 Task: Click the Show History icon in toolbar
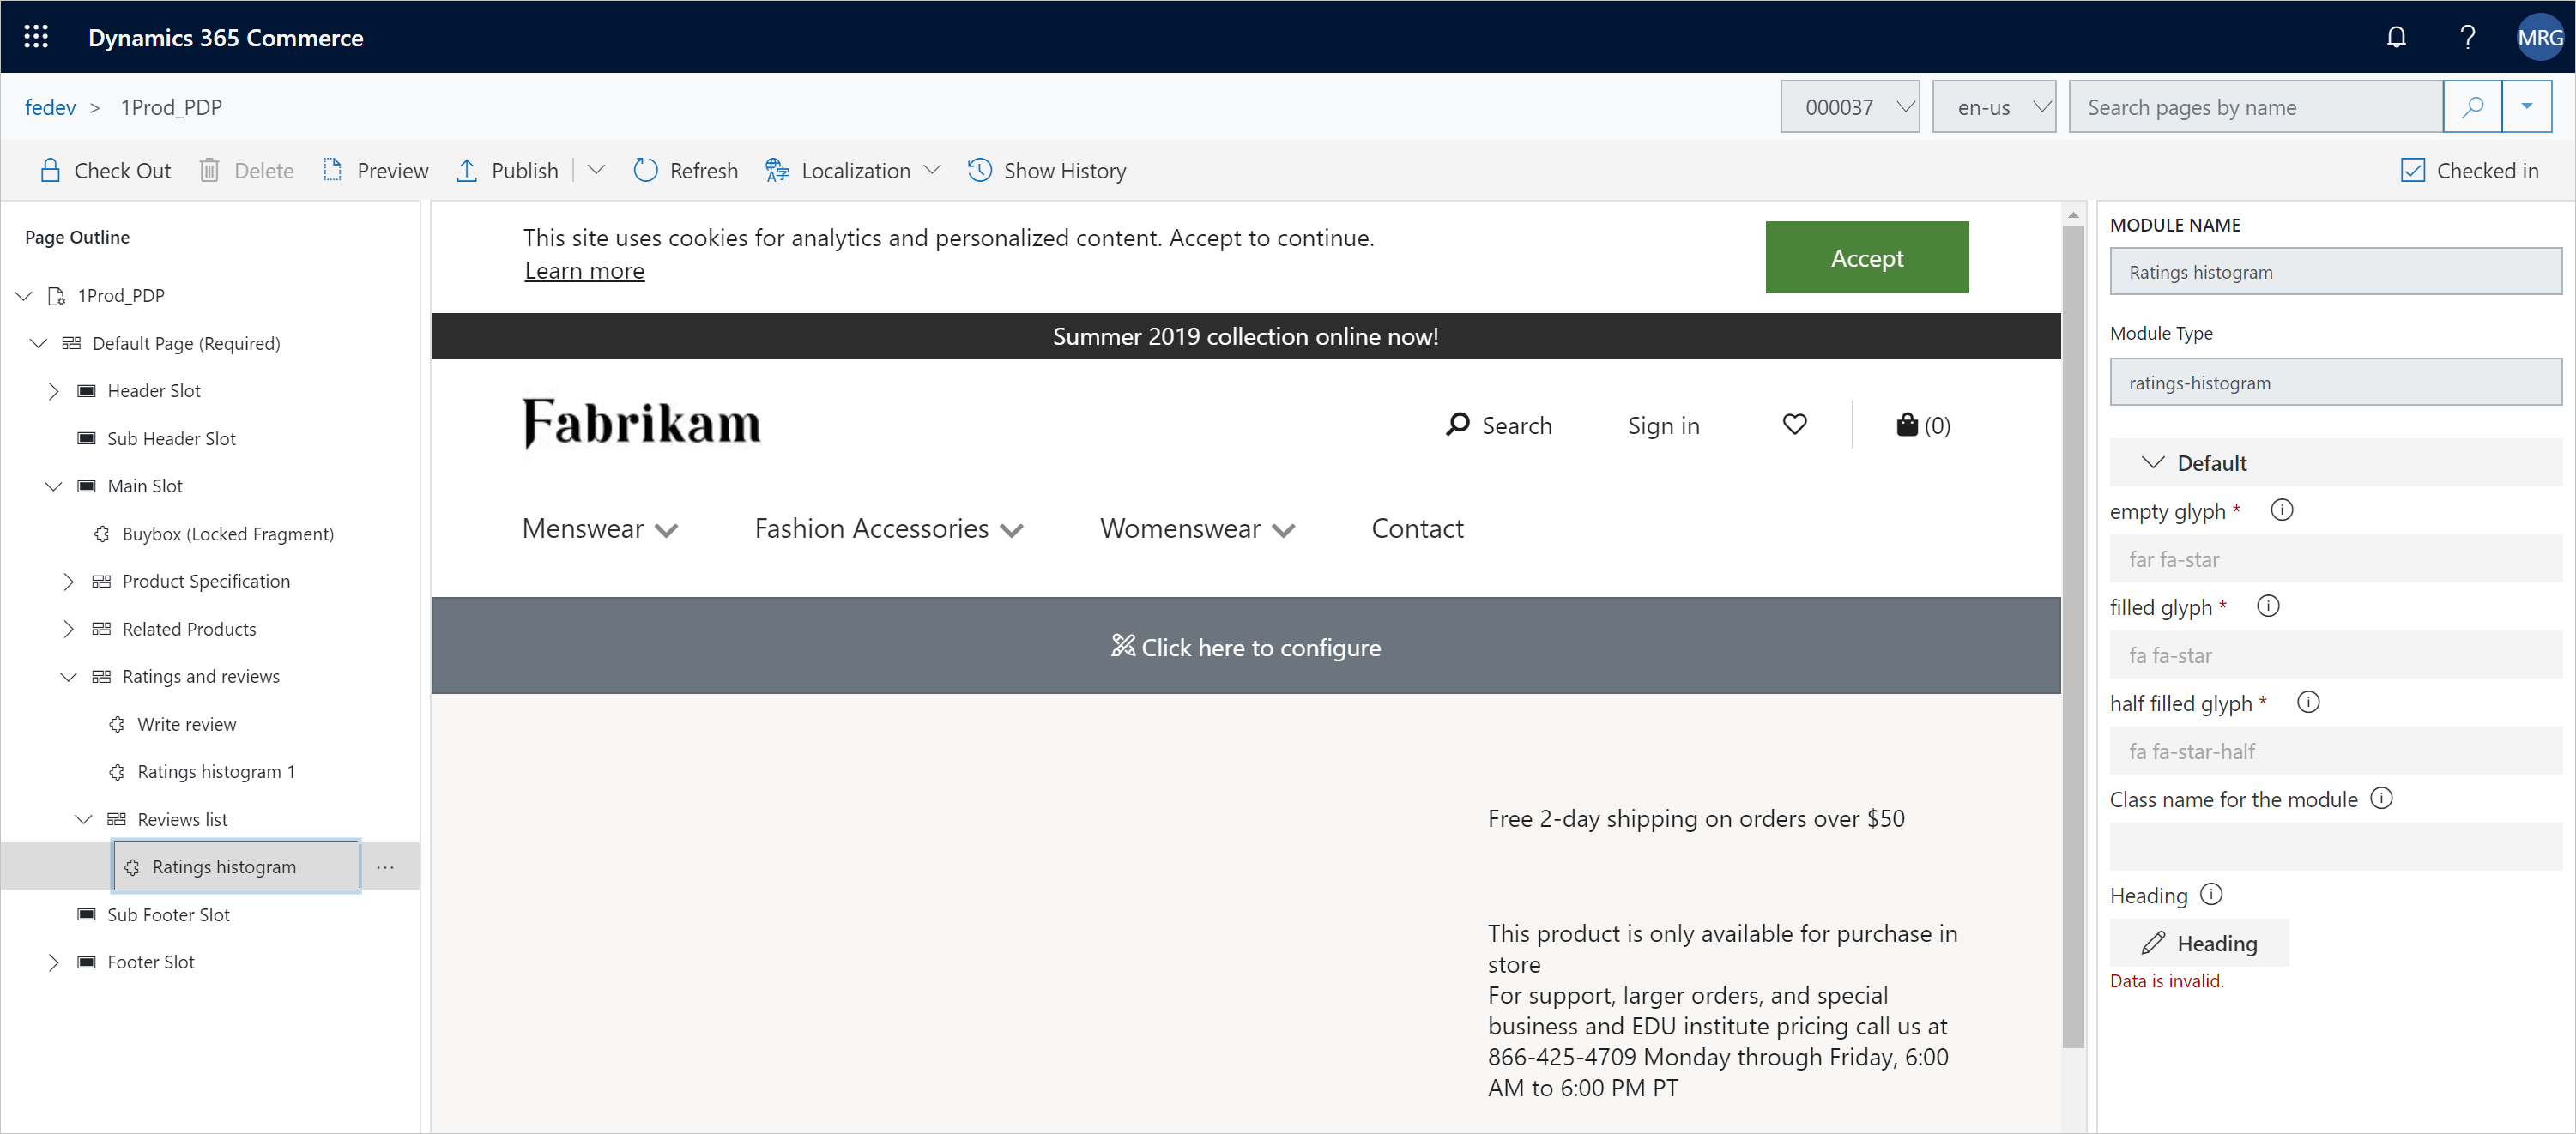(x=981, y=169)
